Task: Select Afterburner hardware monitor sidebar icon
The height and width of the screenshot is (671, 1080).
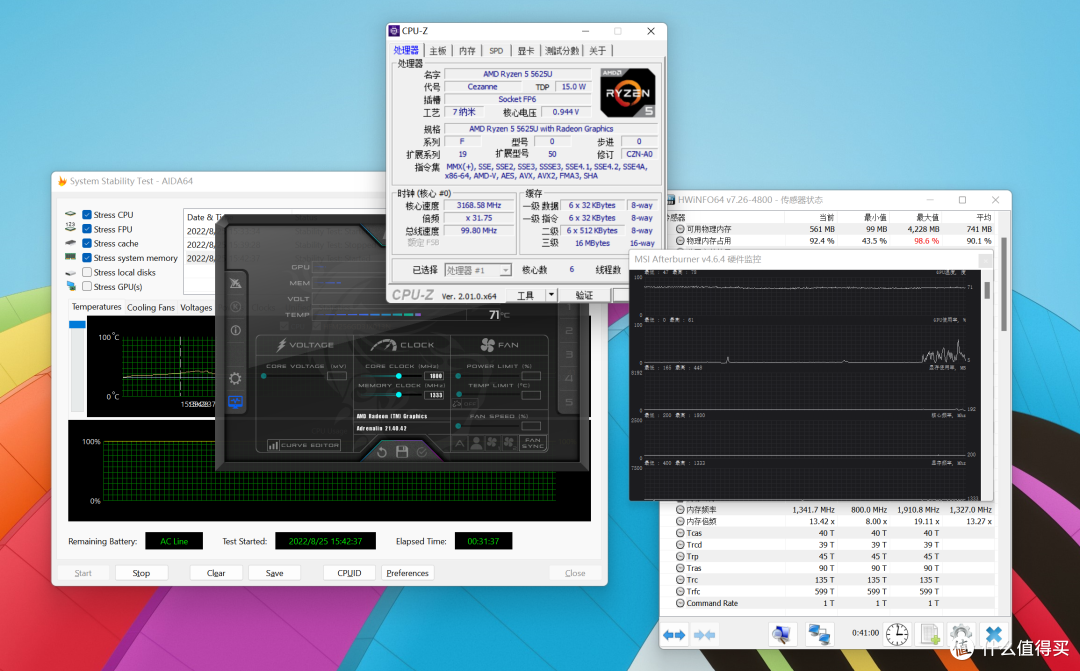Action: tap(234, 401)
